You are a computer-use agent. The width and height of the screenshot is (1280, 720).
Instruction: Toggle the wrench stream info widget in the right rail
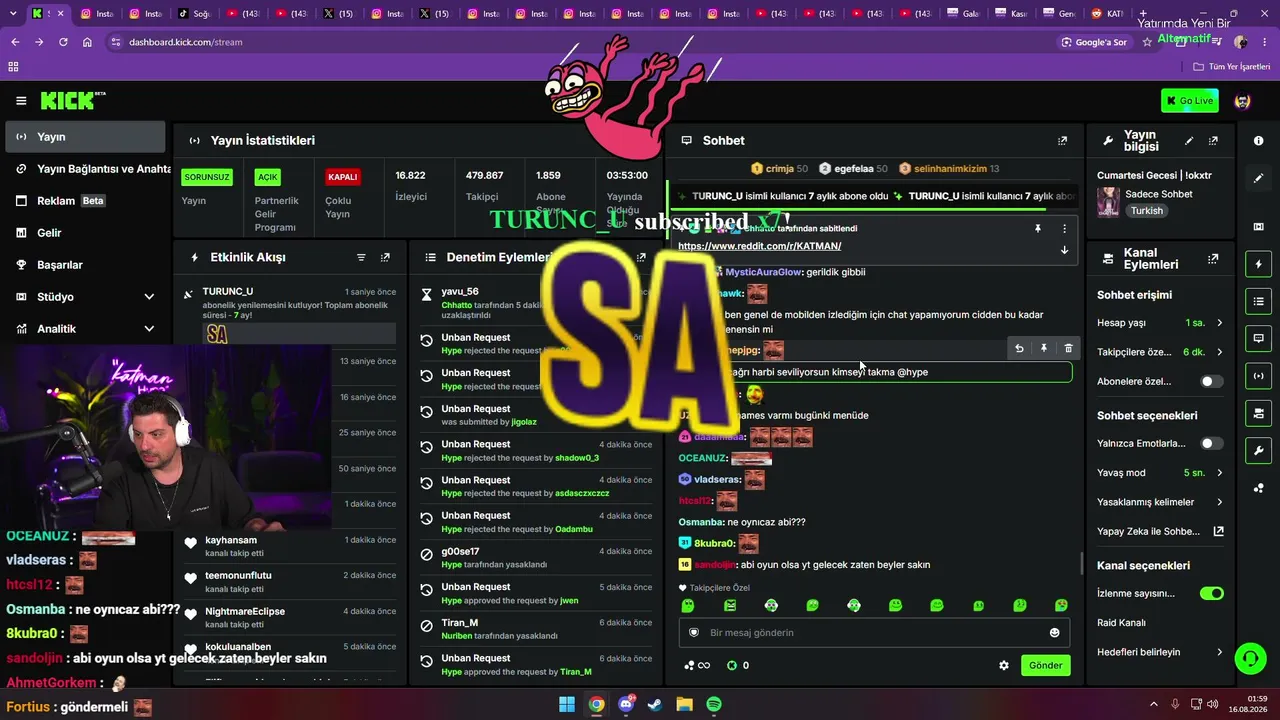click(x=1258, y=450)
